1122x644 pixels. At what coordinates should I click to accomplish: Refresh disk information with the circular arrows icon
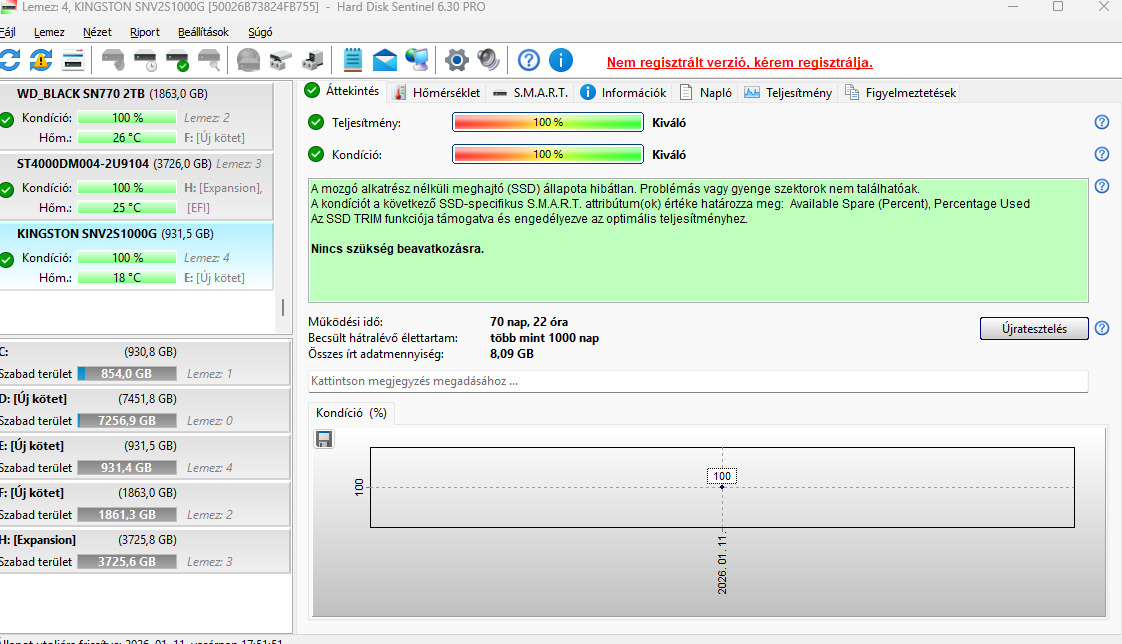pos(10,60)
